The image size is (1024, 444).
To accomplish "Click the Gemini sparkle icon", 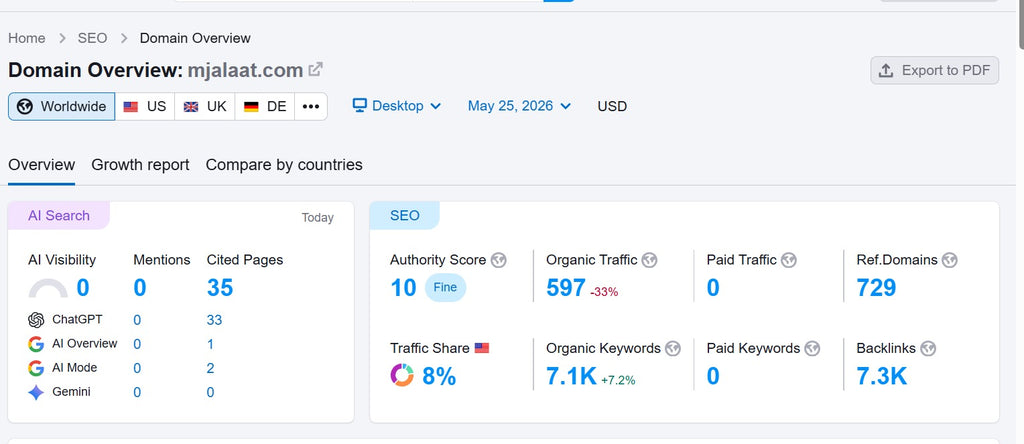I will coord(36,392).
